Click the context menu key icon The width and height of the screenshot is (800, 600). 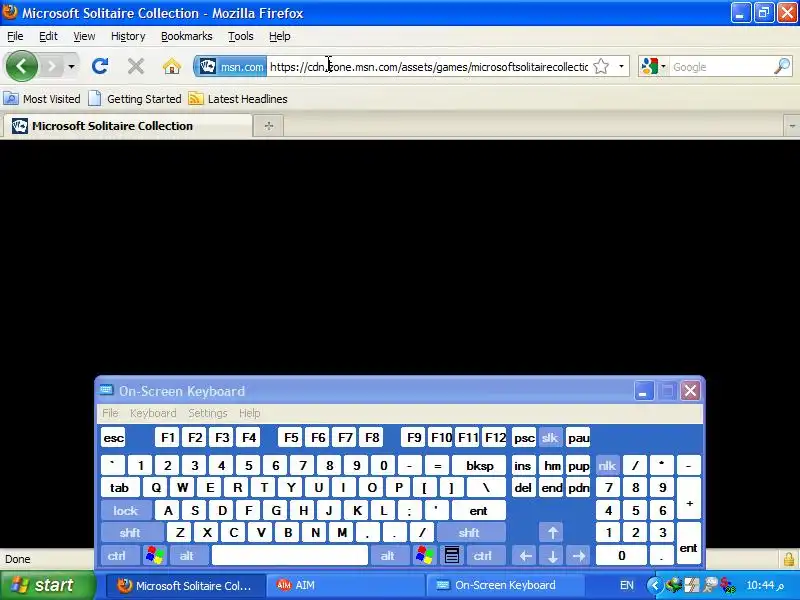point(452,555)
